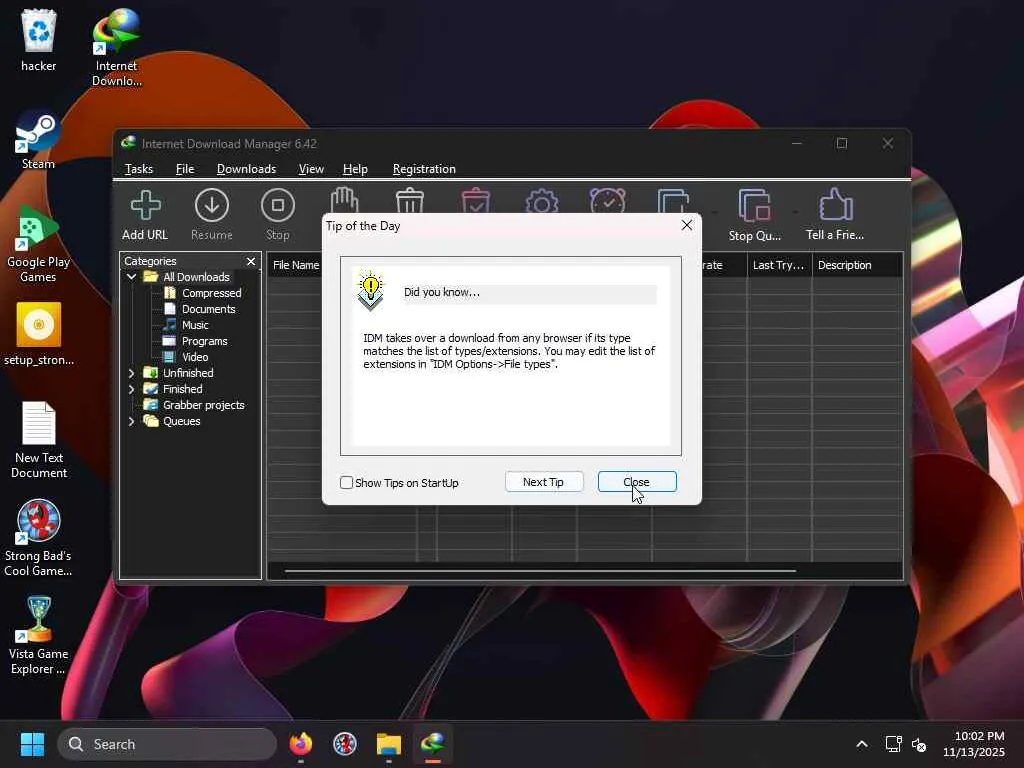The image size is (1024, 768).
Task: Select the Vista Game Explorer desktop icon
Action: pos(39,635)
